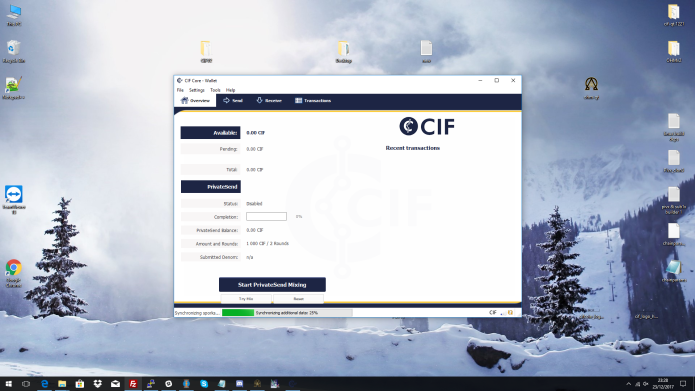Open Discord from the taskbar
Viewport: 695px width, 391px height.
coord(239,384)
